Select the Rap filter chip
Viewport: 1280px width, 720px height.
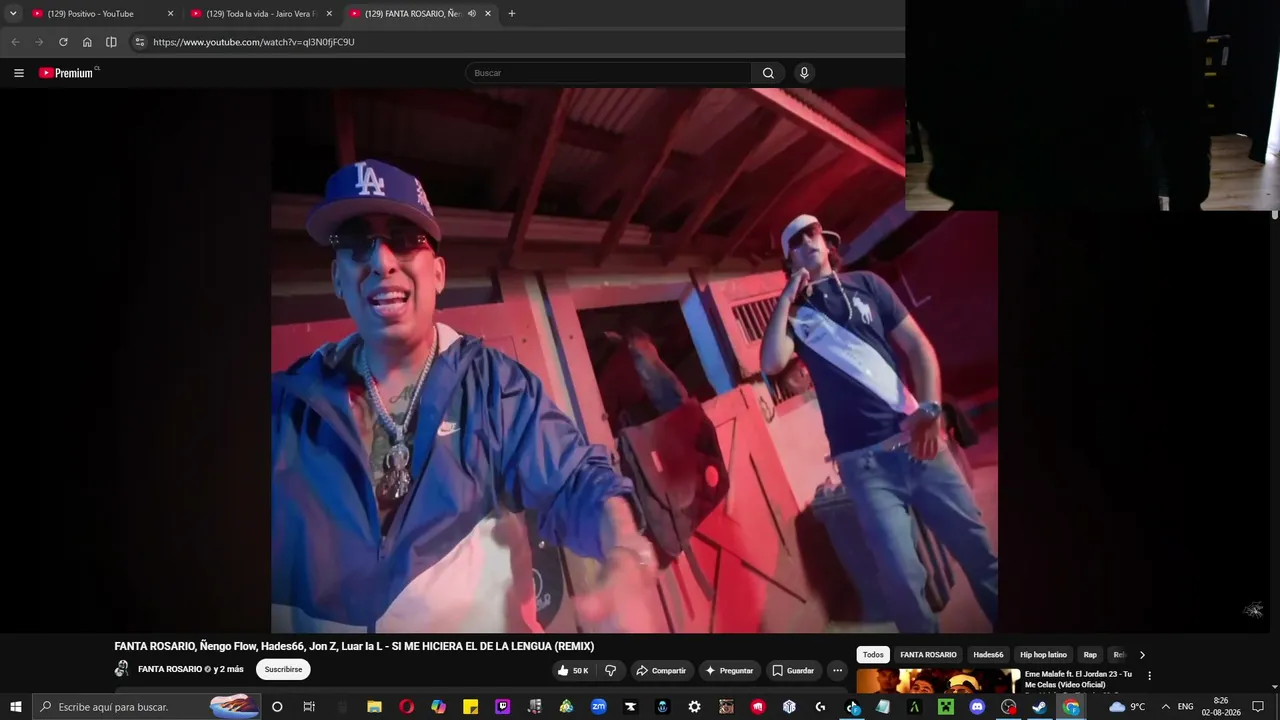pos(1090,655)
